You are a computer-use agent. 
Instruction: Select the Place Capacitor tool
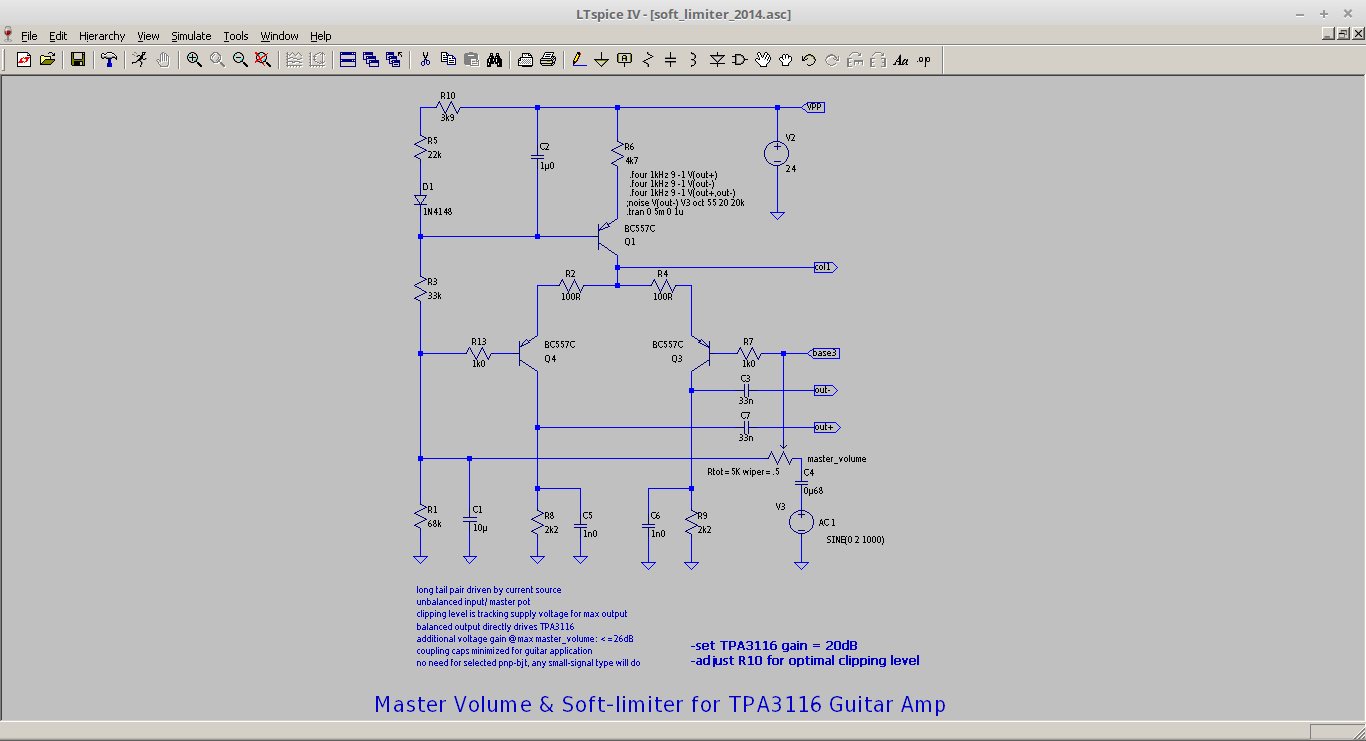click(x=671, y=60)
